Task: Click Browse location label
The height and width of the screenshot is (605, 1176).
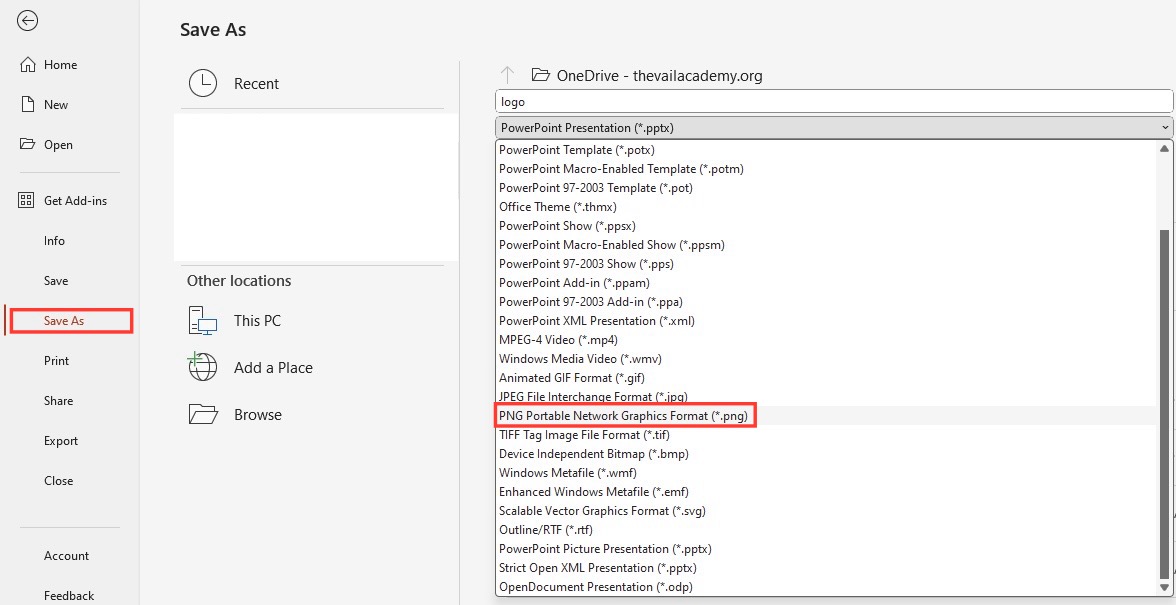Action: 258,415
